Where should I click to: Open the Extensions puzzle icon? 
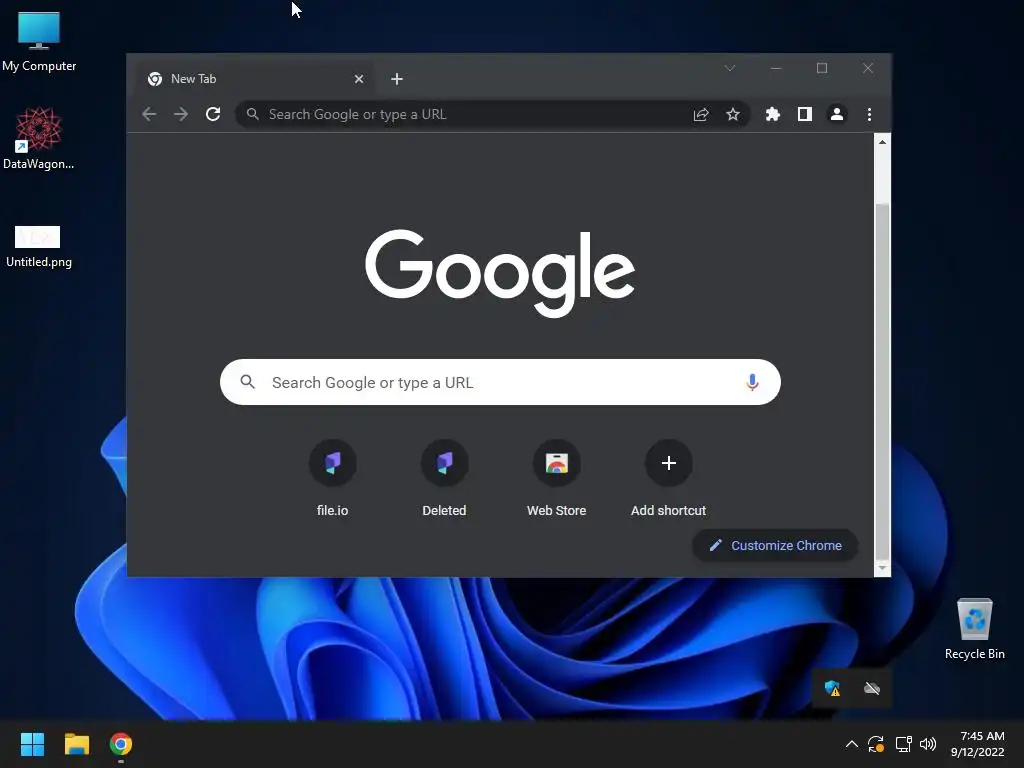(x=773, y=114)
